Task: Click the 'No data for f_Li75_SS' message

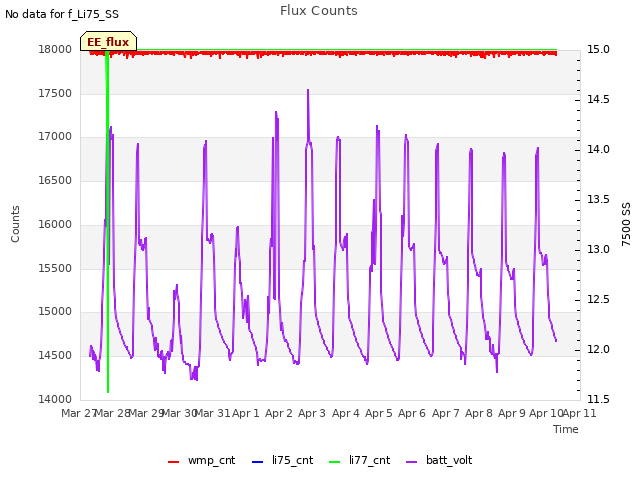Action: [62, 14]
